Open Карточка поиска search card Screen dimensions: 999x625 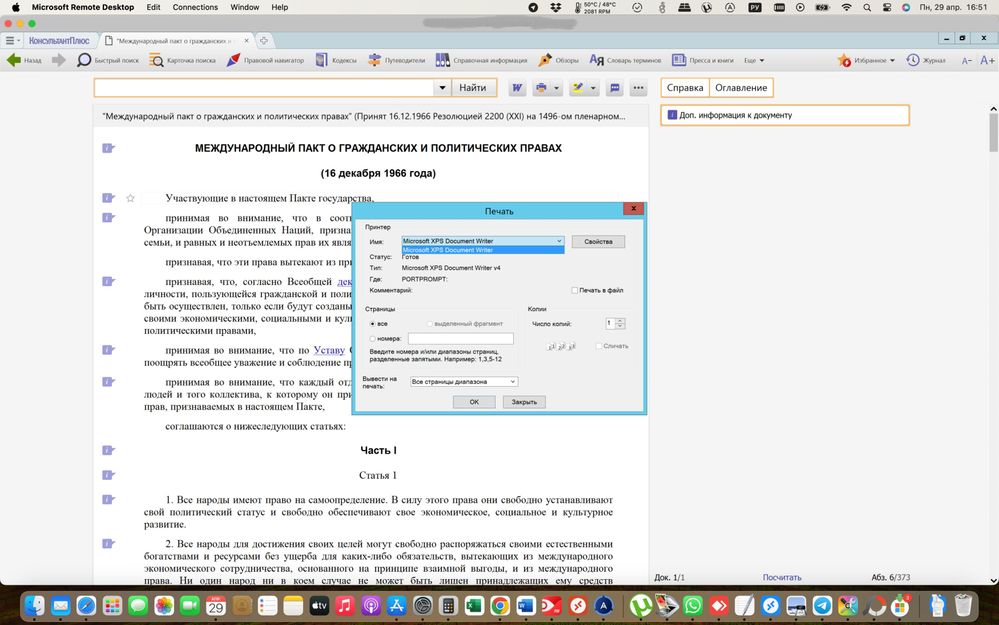coord(182,60)
